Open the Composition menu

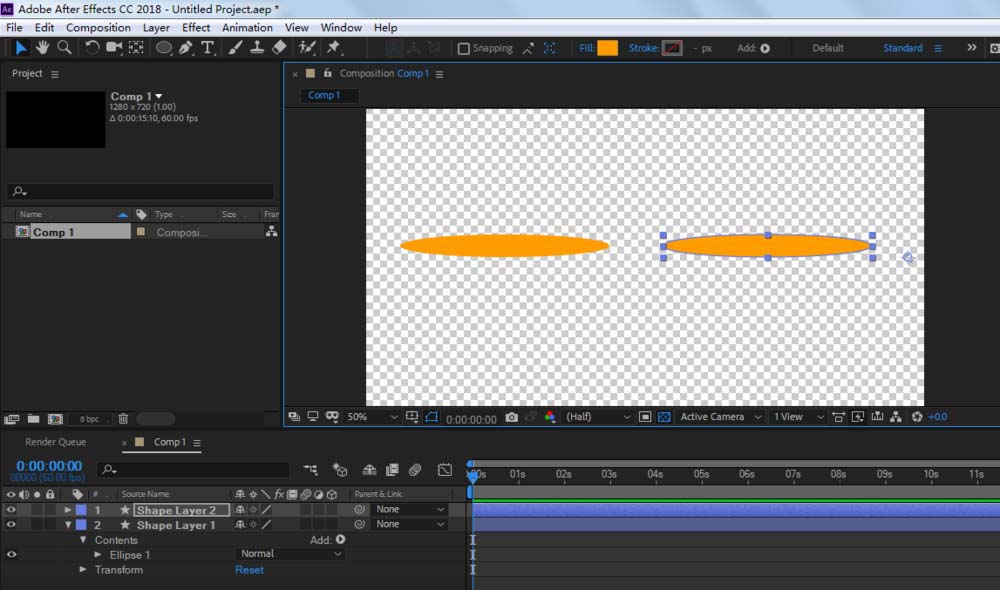[x=98, y=27]
